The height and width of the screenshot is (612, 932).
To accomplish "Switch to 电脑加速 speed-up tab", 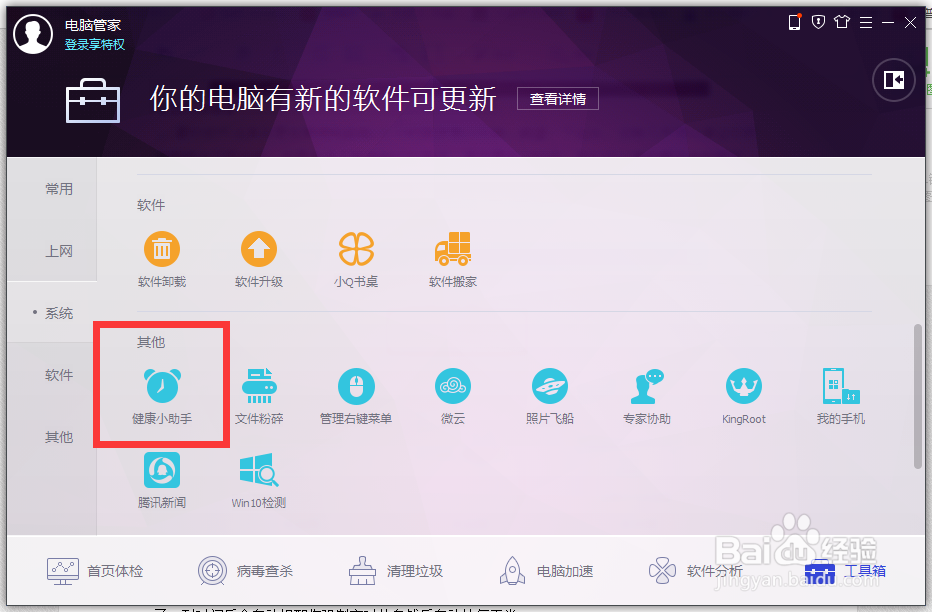I will (x=546, y=571).
